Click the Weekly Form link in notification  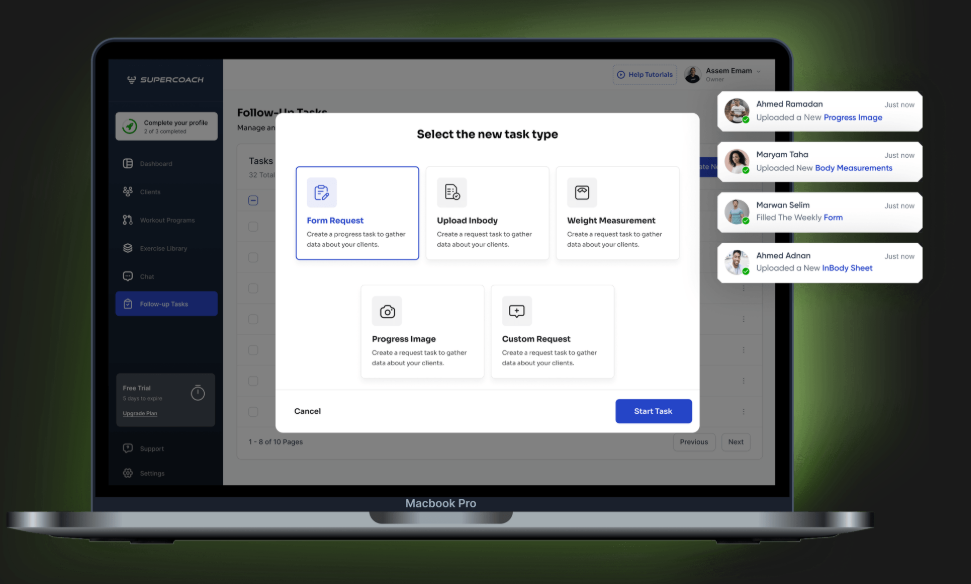click(x=833, y=217)
